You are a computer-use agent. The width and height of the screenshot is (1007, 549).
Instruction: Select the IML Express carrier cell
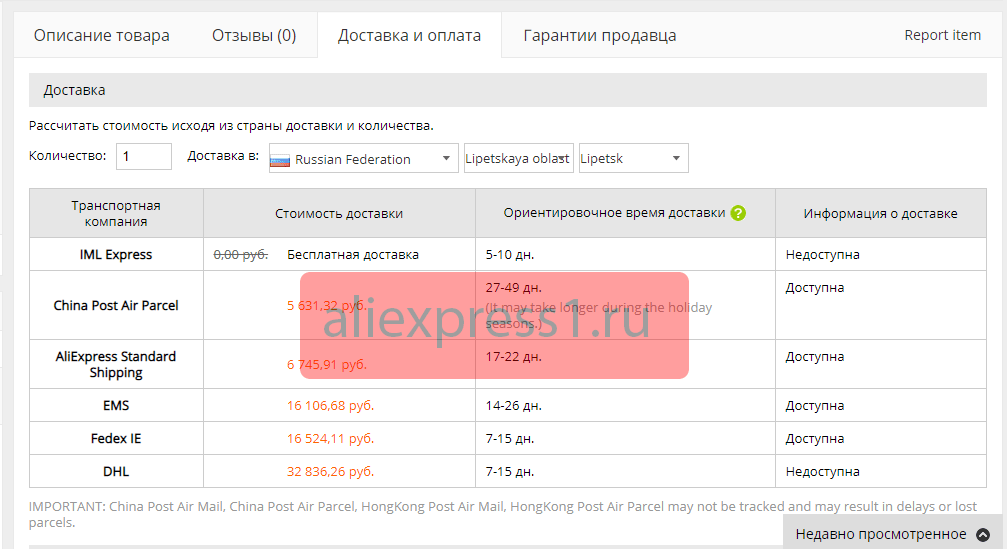(116, 254)
